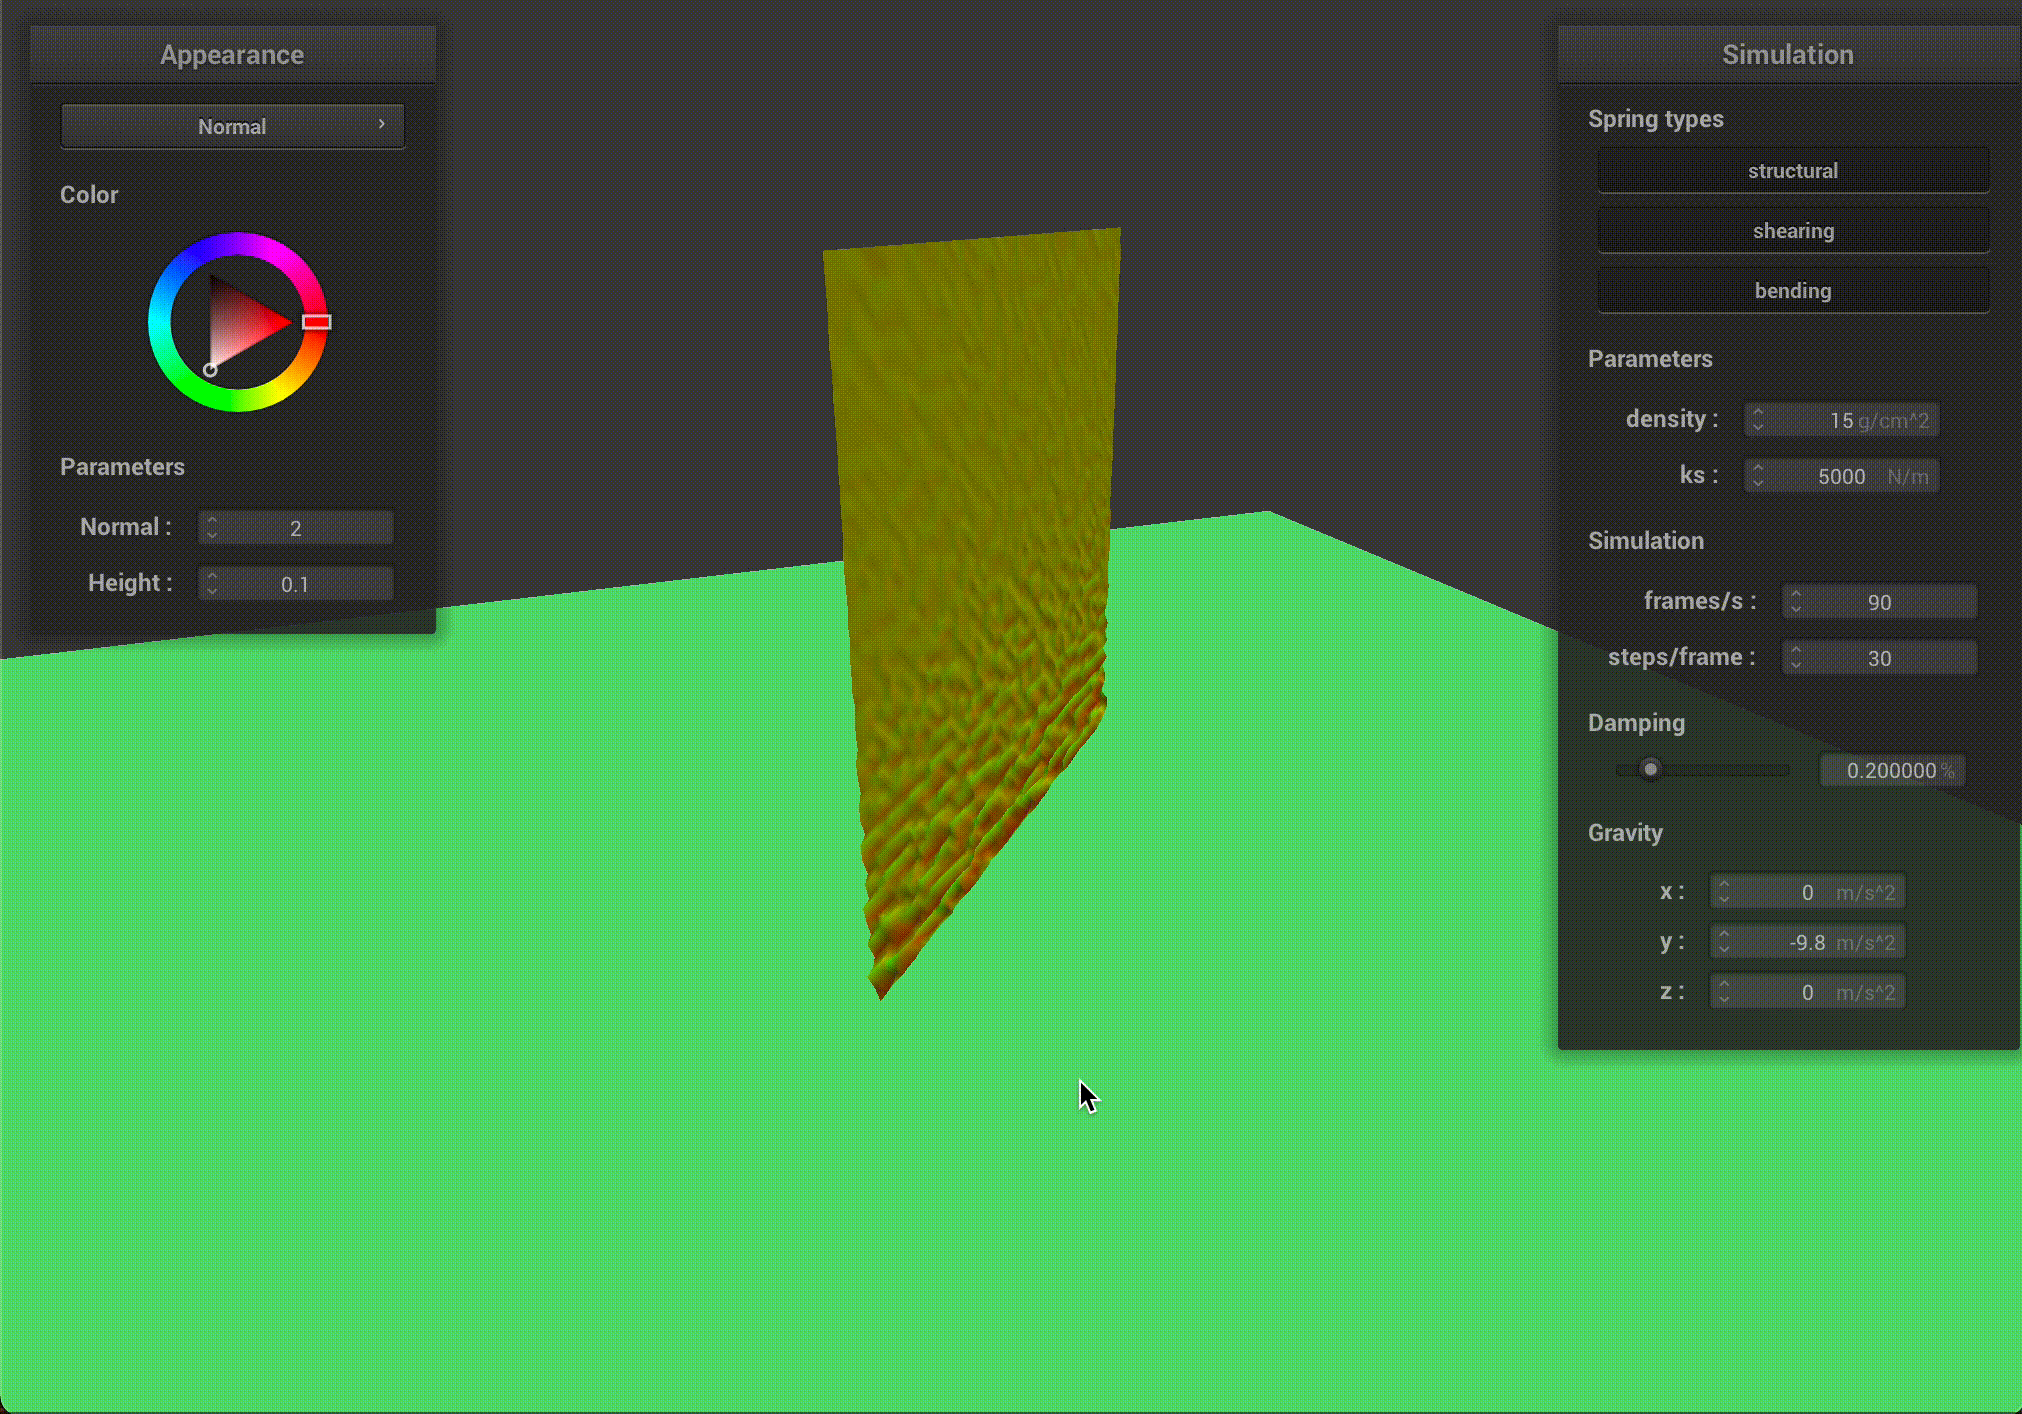Toggle the bending spring type
The width and height of the screenshot is (2022, 1414).
click(x=1792, y=291)
